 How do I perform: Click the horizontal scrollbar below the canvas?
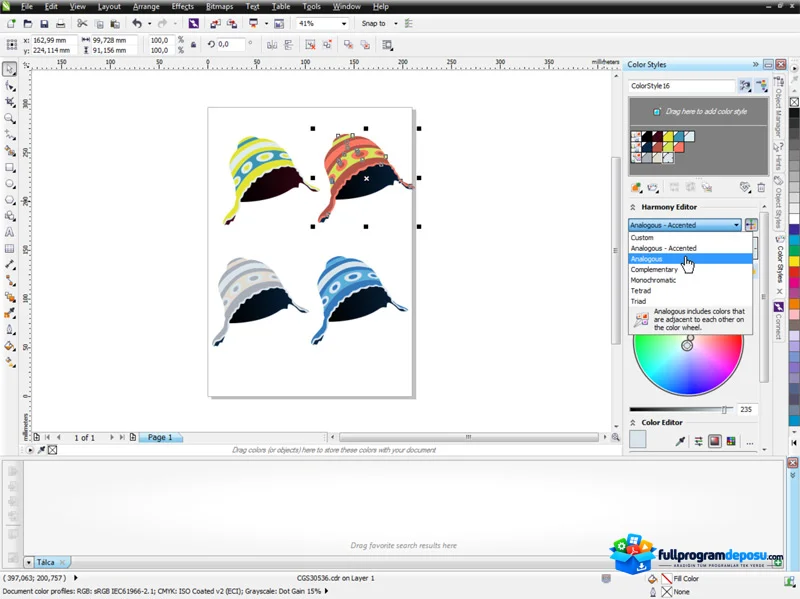pos(468,437)
